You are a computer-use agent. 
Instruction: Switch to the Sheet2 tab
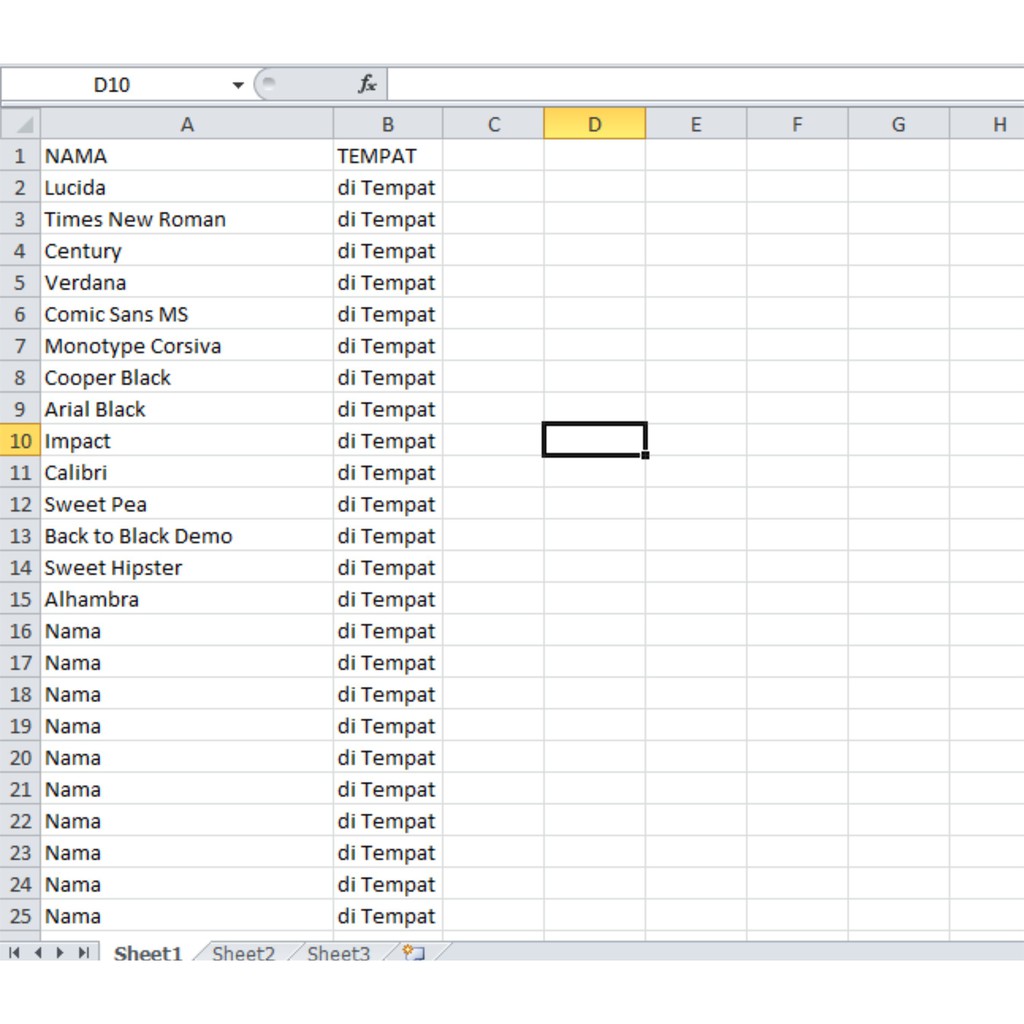click(243, 953)
